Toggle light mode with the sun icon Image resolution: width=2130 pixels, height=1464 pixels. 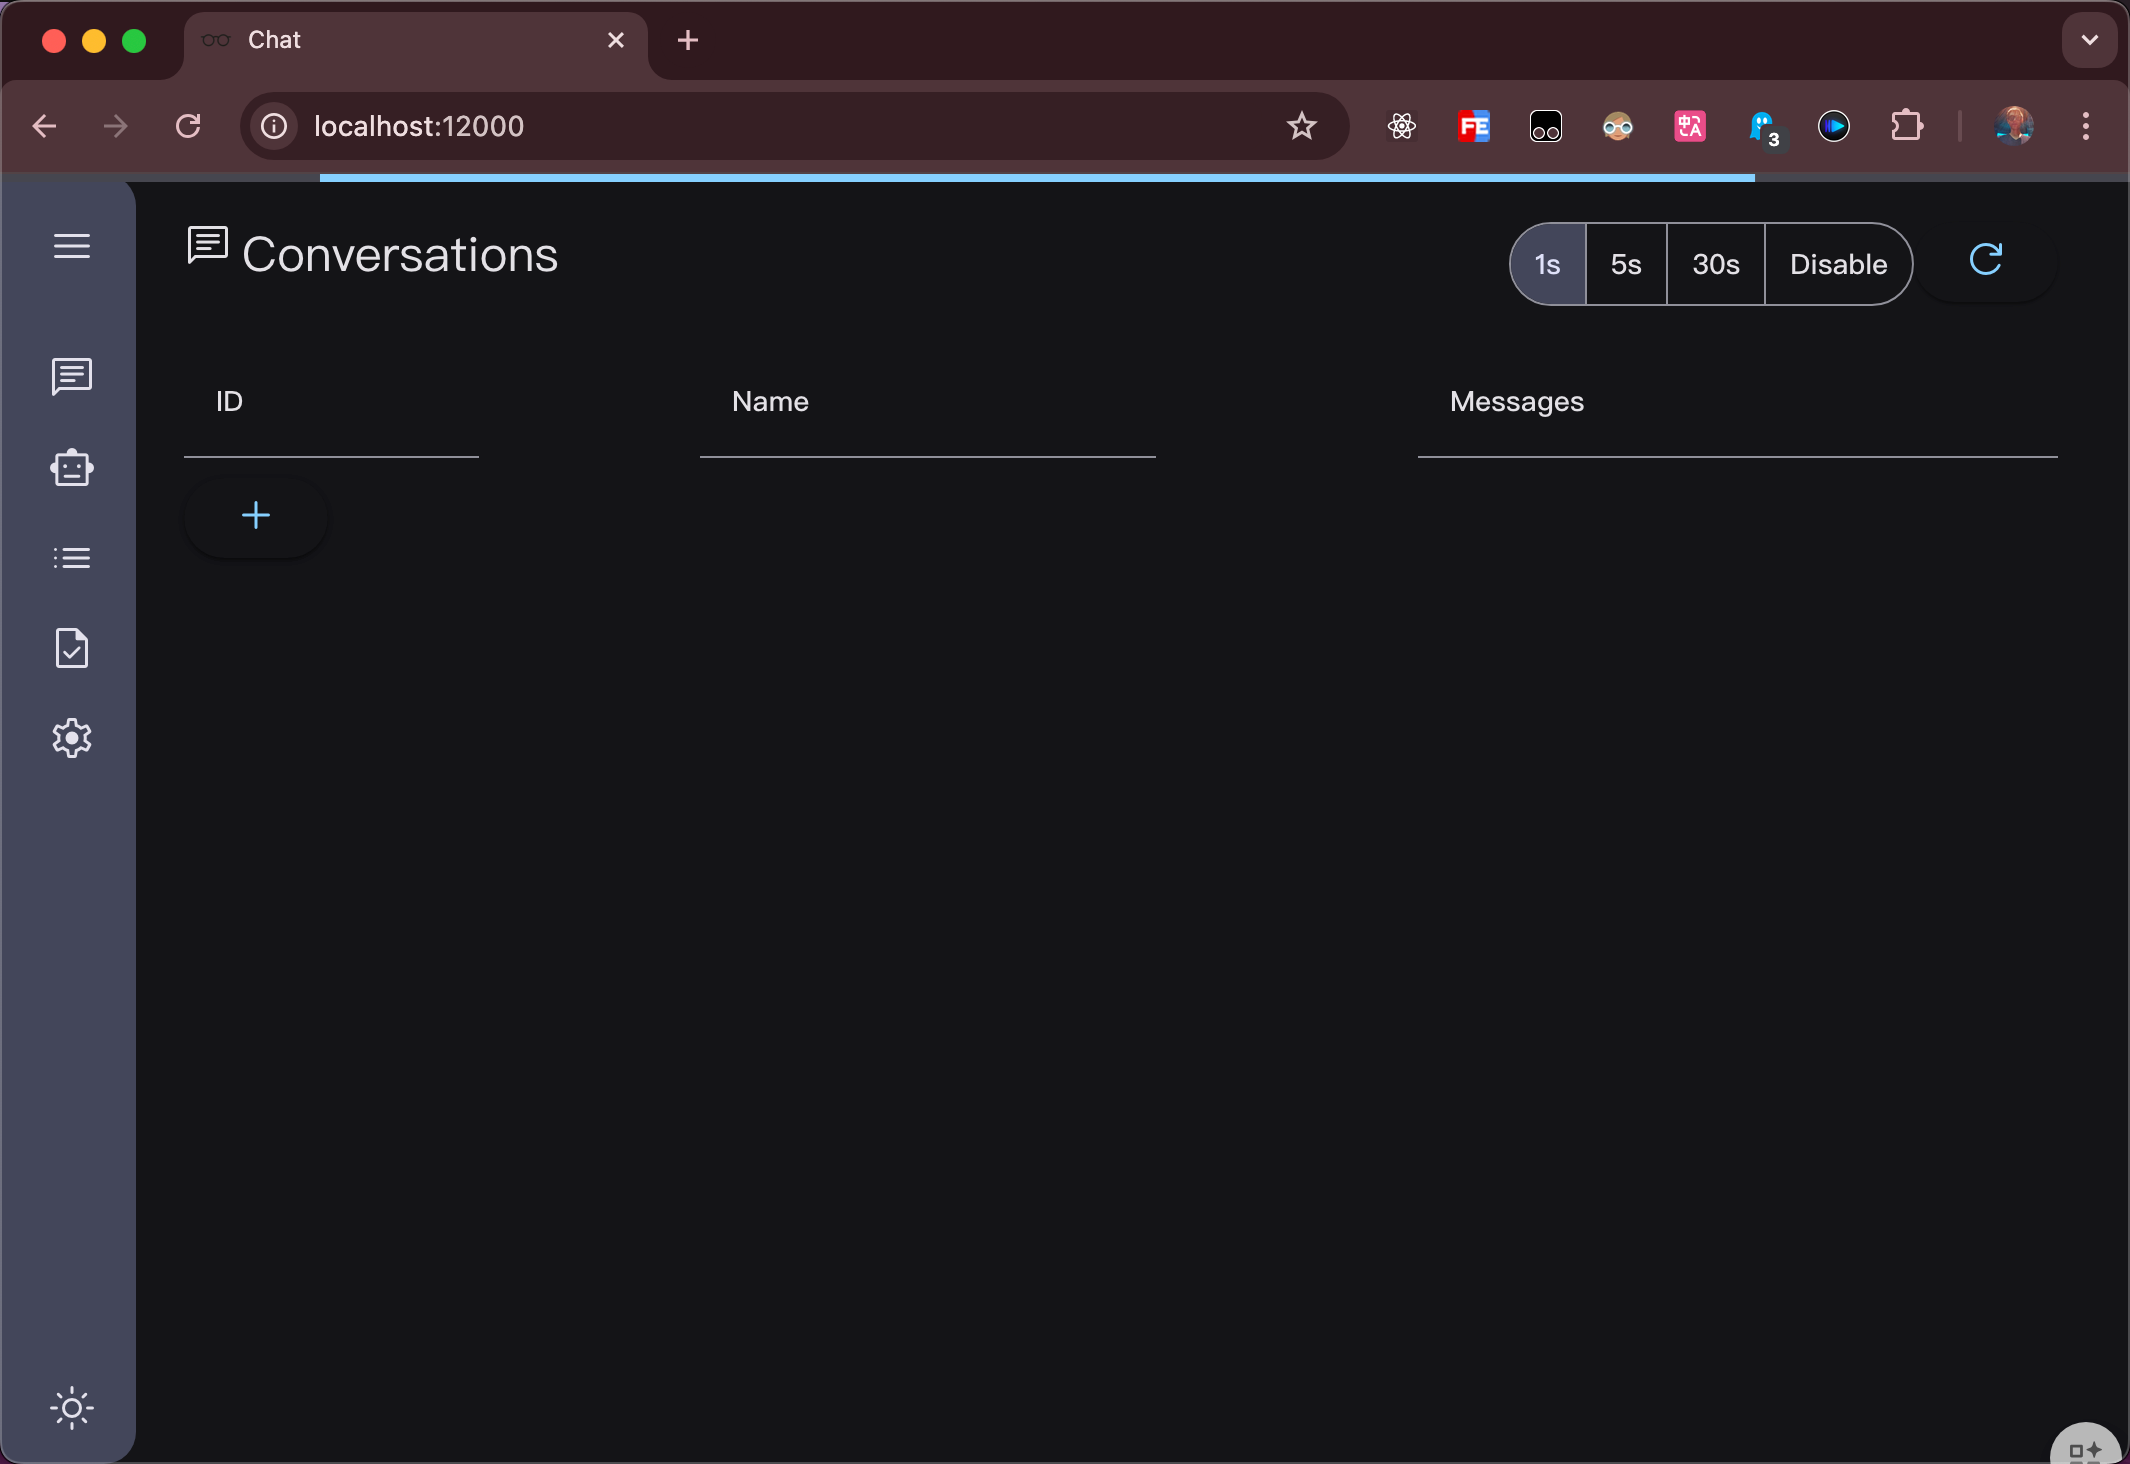tap(72, 1408)
